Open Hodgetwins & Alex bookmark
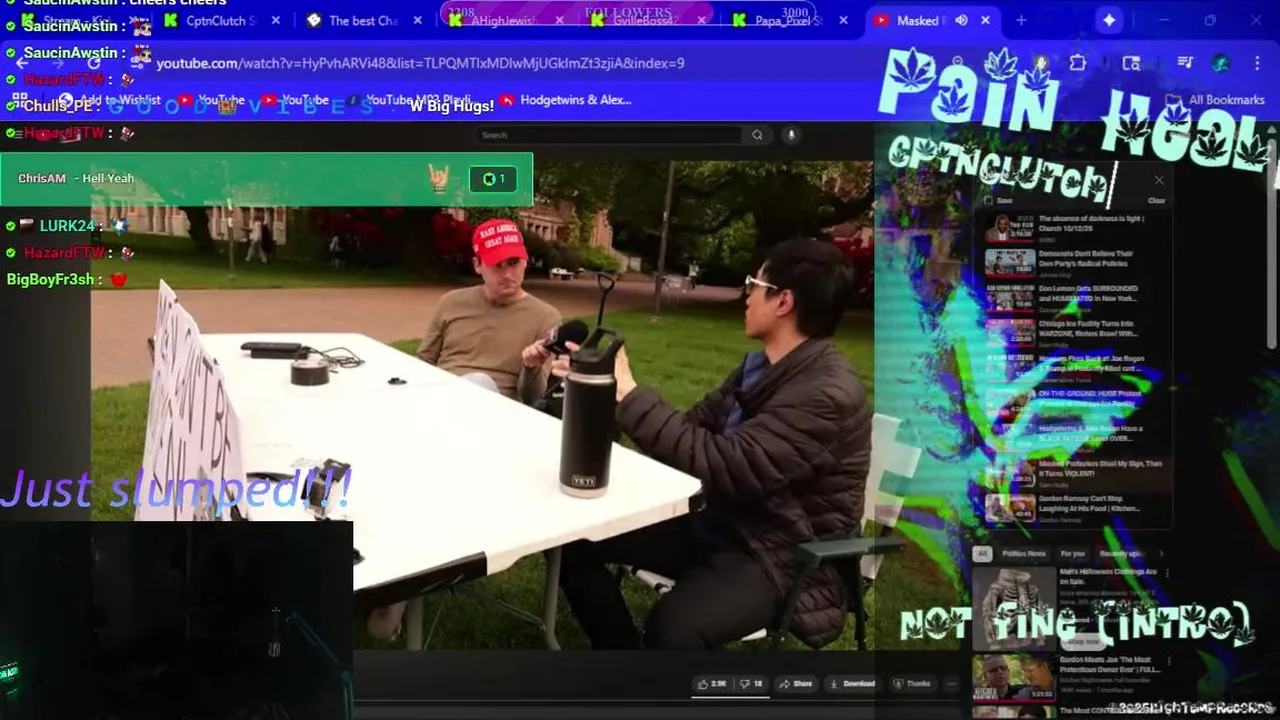The height and width of the screenshot is (720, 1280). pos(566,100)
